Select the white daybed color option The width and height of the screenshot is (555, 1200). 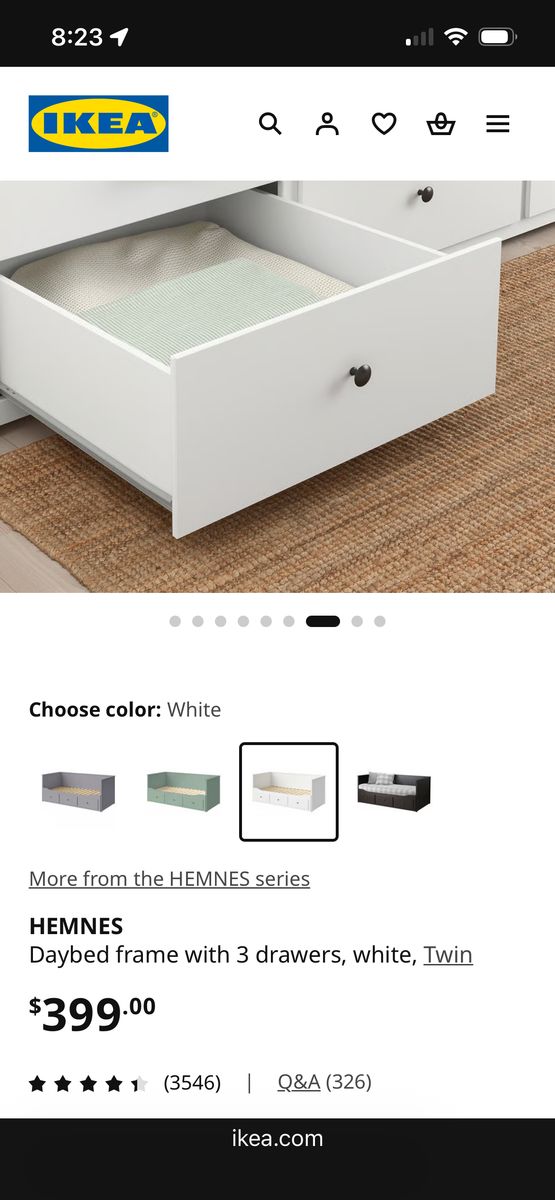[x=289, y=792]
